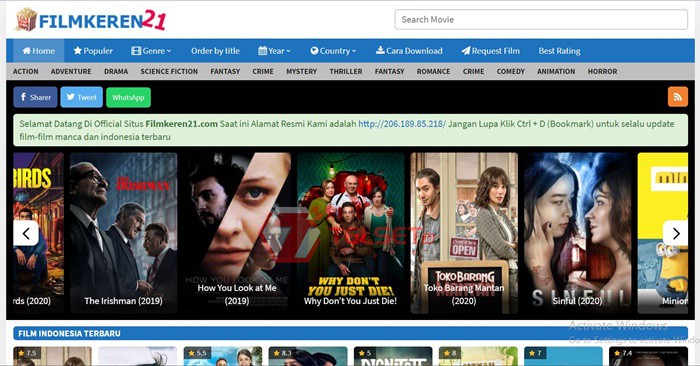Open the Home tab
The width and height of the screenshot is (700, 366).
pos(38,51)
